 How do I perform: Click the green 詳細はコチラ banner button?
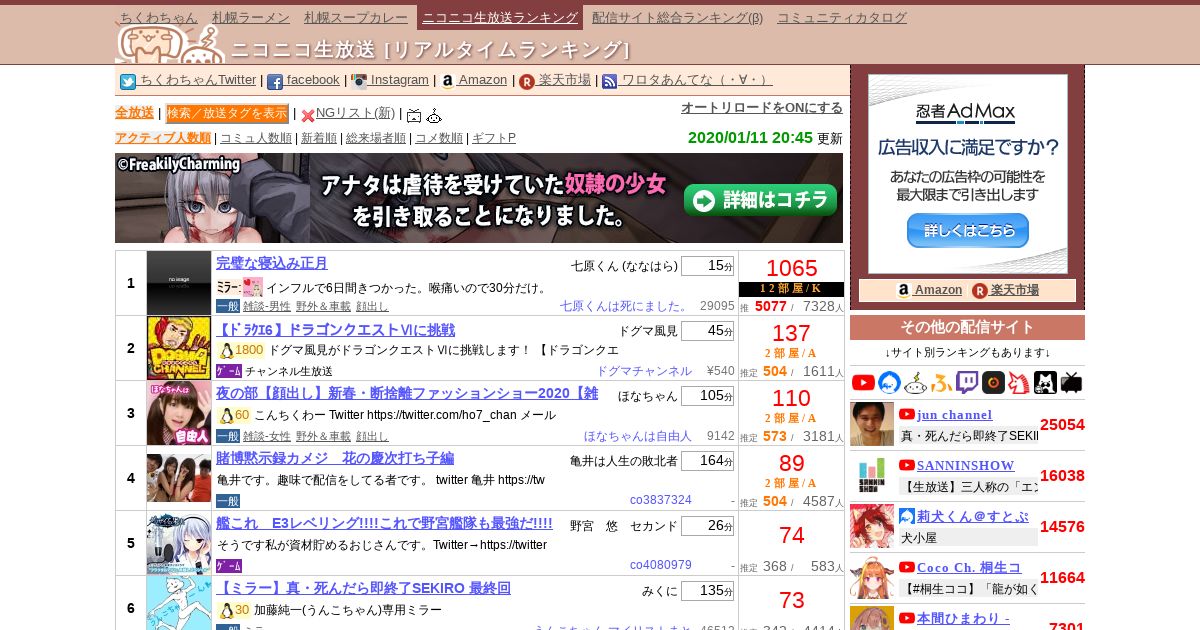[x=761, y=200]
